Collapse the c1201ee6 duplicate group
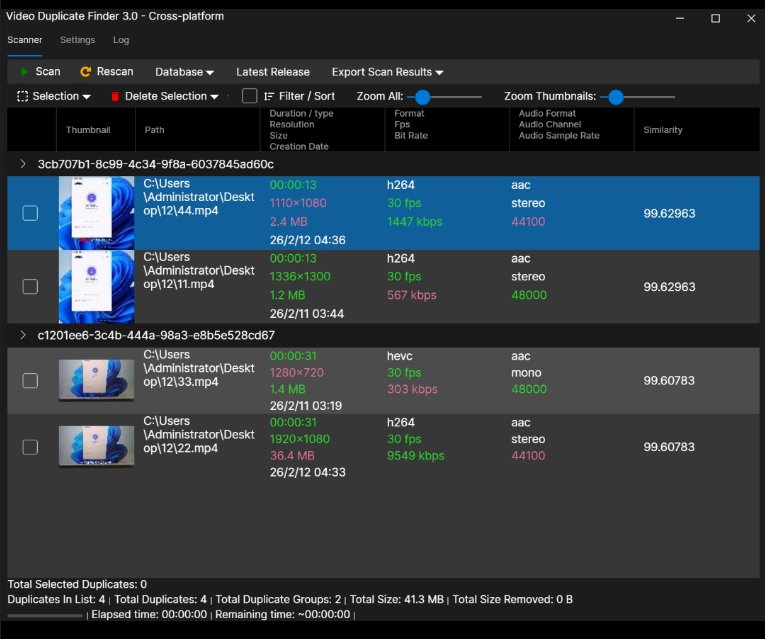765x639 pixels. [23, 336]
